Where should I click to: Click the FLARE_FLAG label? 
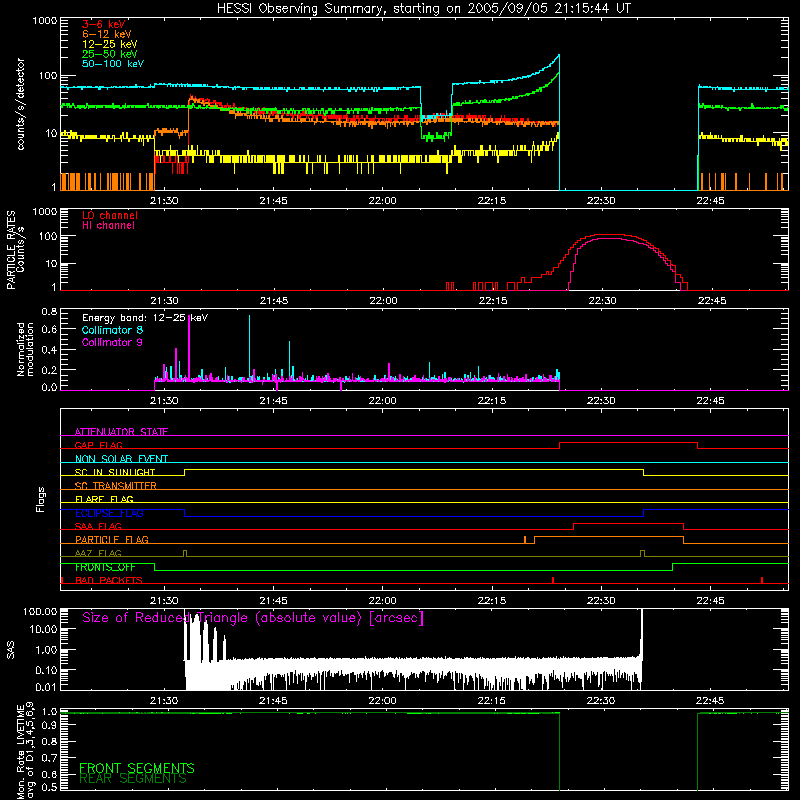pos(104,499)
